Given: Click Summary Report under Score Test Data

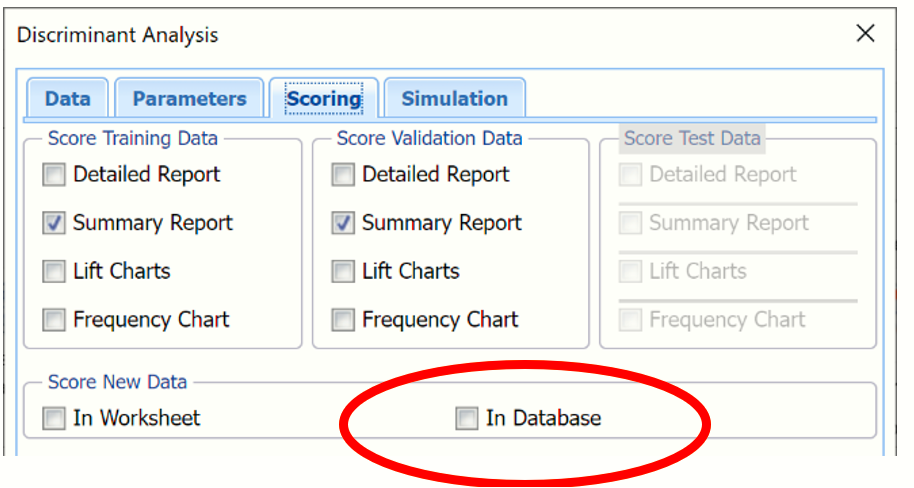Looking at the screenshot, I should pyautogui.click(x=630, y=223).
